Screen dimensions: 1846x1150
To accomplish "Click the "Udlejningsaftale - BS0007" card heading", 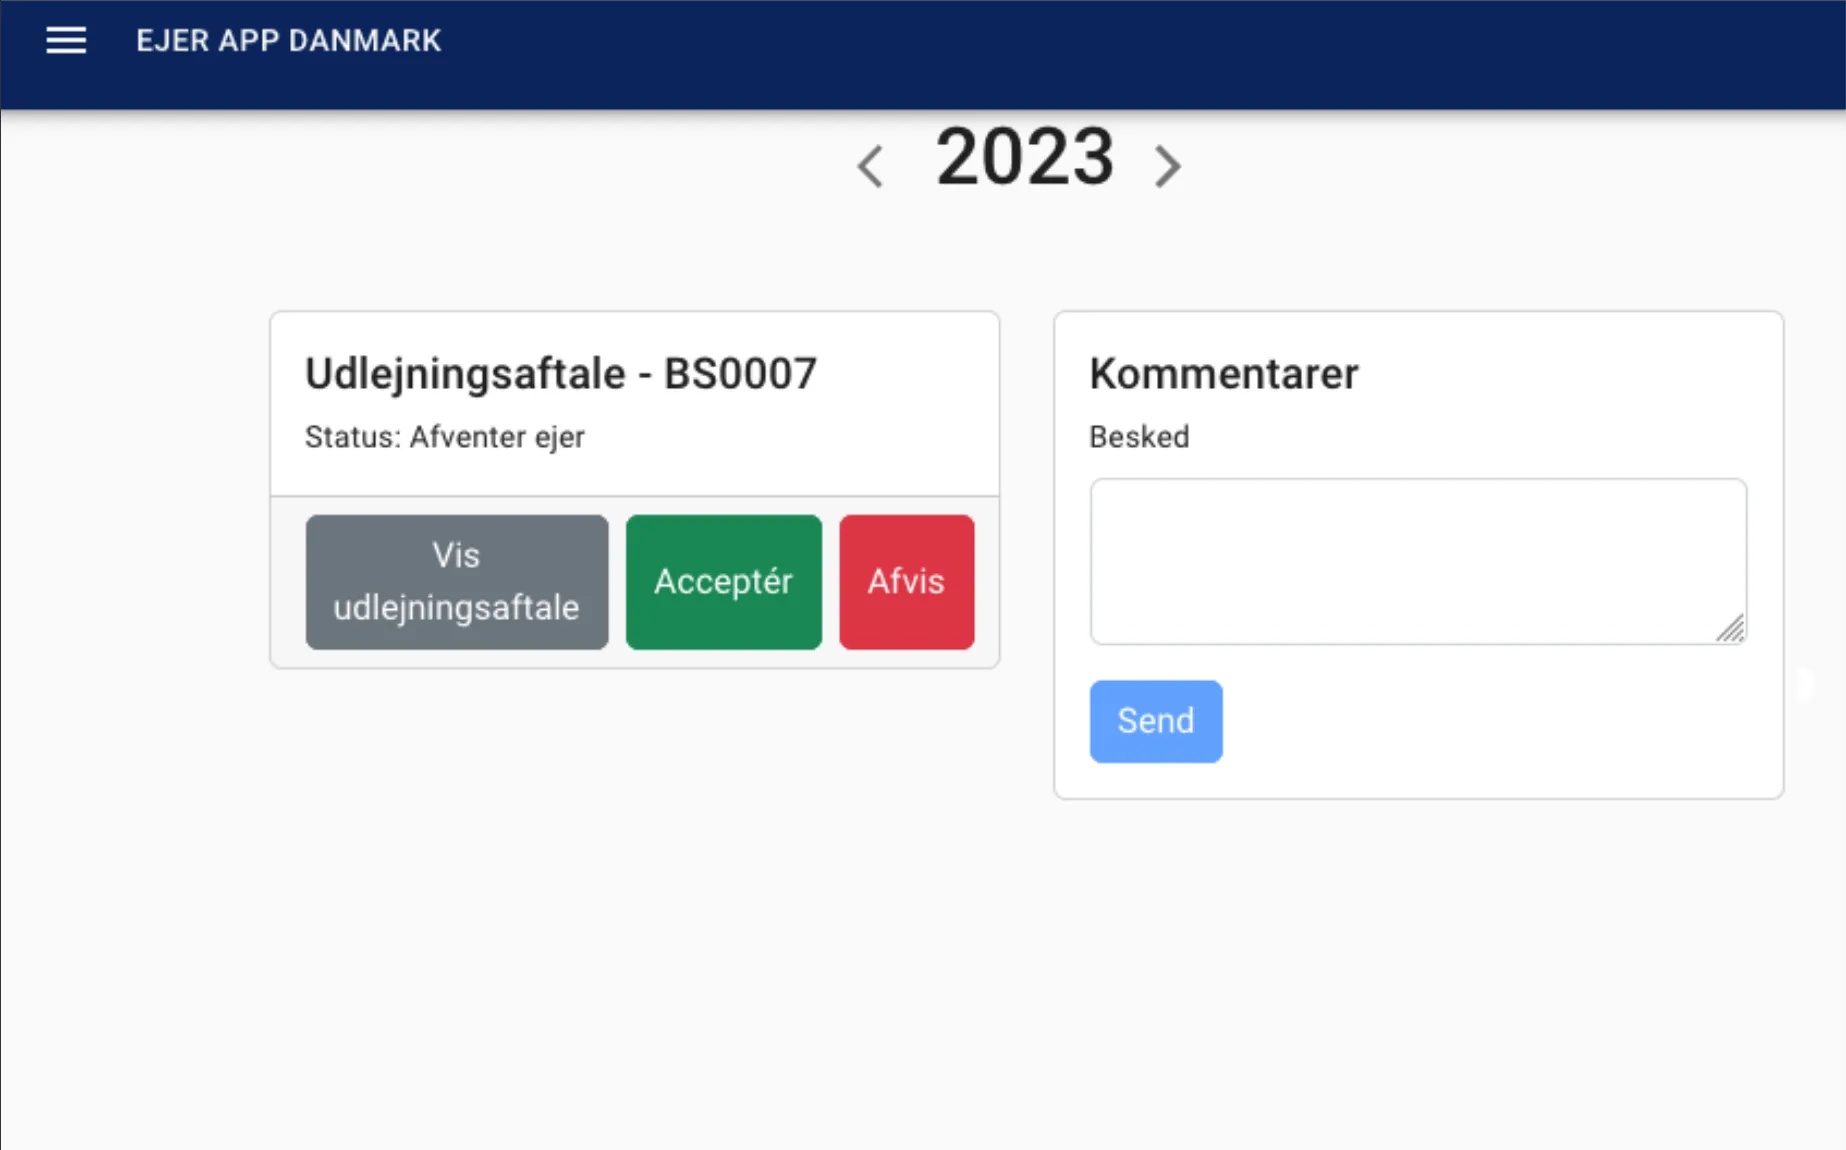I will pyautogui.click(x=560, y=372).
